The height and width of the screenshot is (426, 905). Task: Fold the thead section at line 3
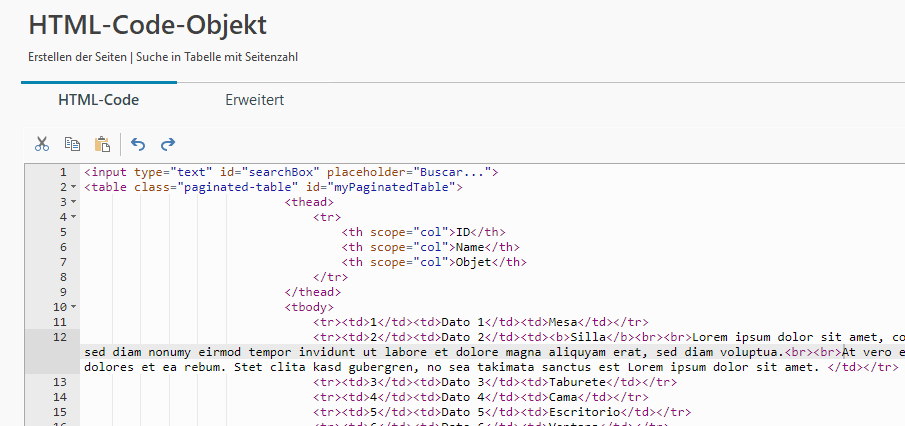[x=74, y=202]
